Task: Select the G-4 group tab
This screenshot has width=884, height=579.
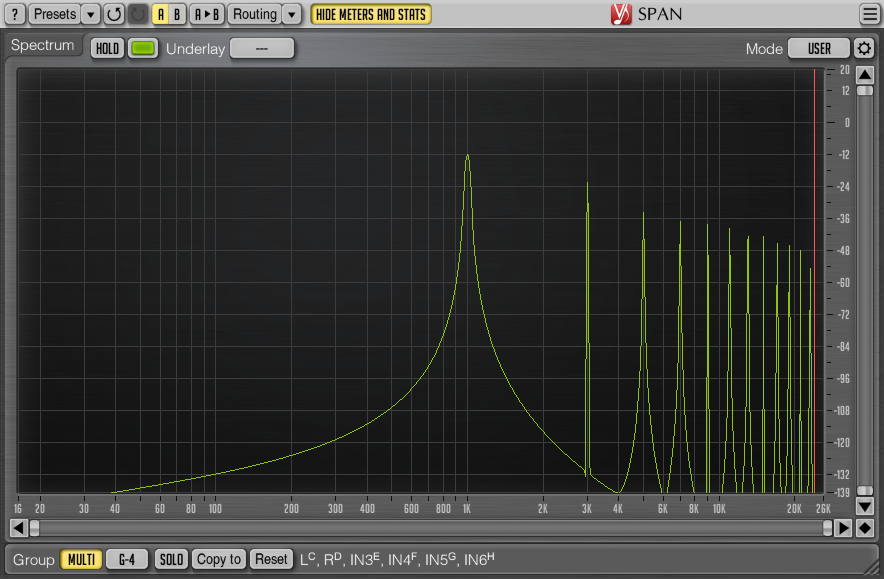Action: coord(127,559)
